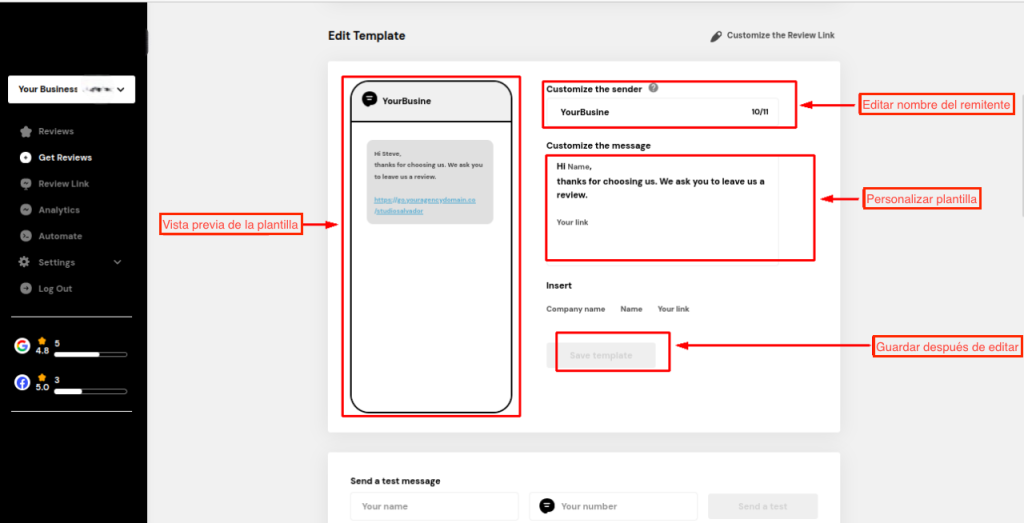Click the Facebook logo rating icon

[x=22, y=382]
